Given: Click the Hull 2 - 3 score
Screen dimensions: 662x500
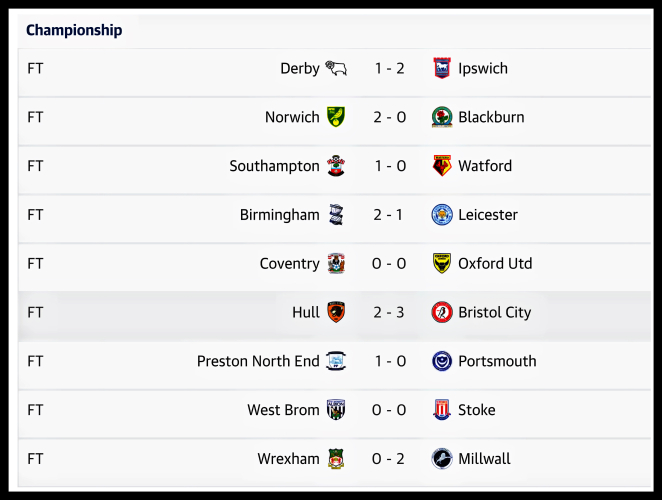Looking at the screenshot, I should pyautogui.click(x=390, y=313).
